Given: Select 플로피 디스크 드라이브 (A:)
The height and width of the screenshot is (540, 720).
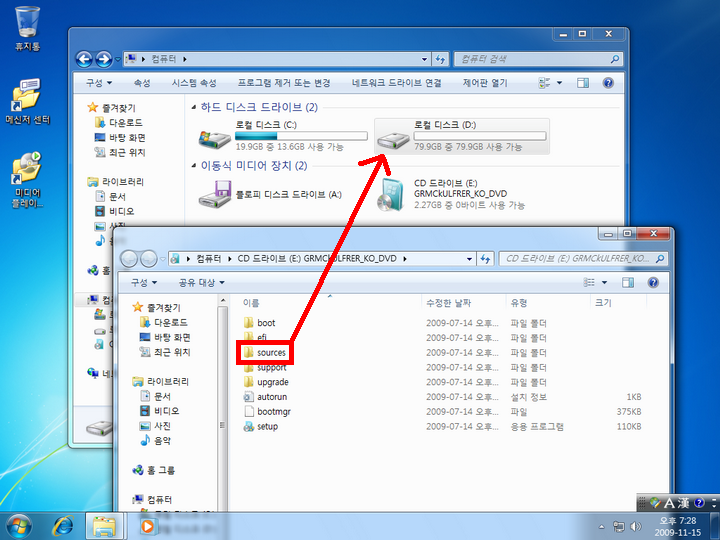Looking at the screenshot, I should 271,194.
